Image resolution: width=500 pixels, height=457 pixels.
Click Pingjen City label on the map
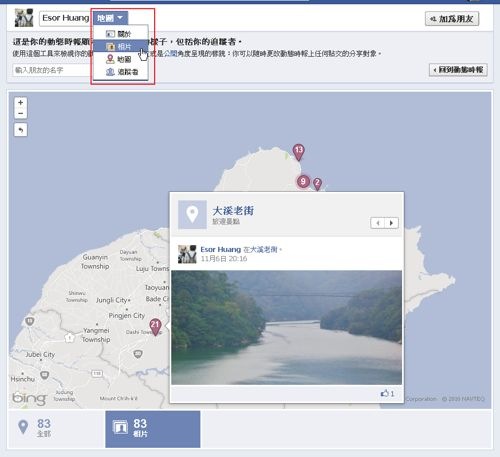pyautogui.click(x=127, y=315)
